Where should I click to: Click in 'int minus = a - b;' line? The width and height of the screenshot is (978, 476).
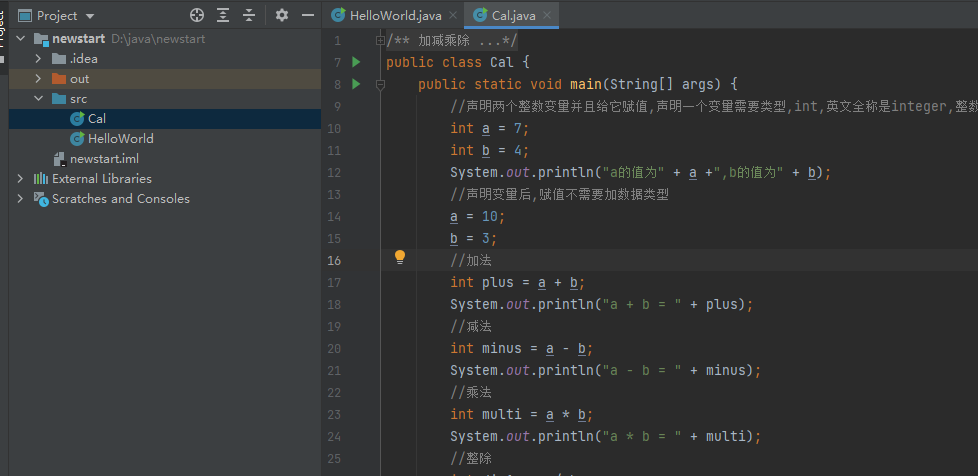(521, 348)
